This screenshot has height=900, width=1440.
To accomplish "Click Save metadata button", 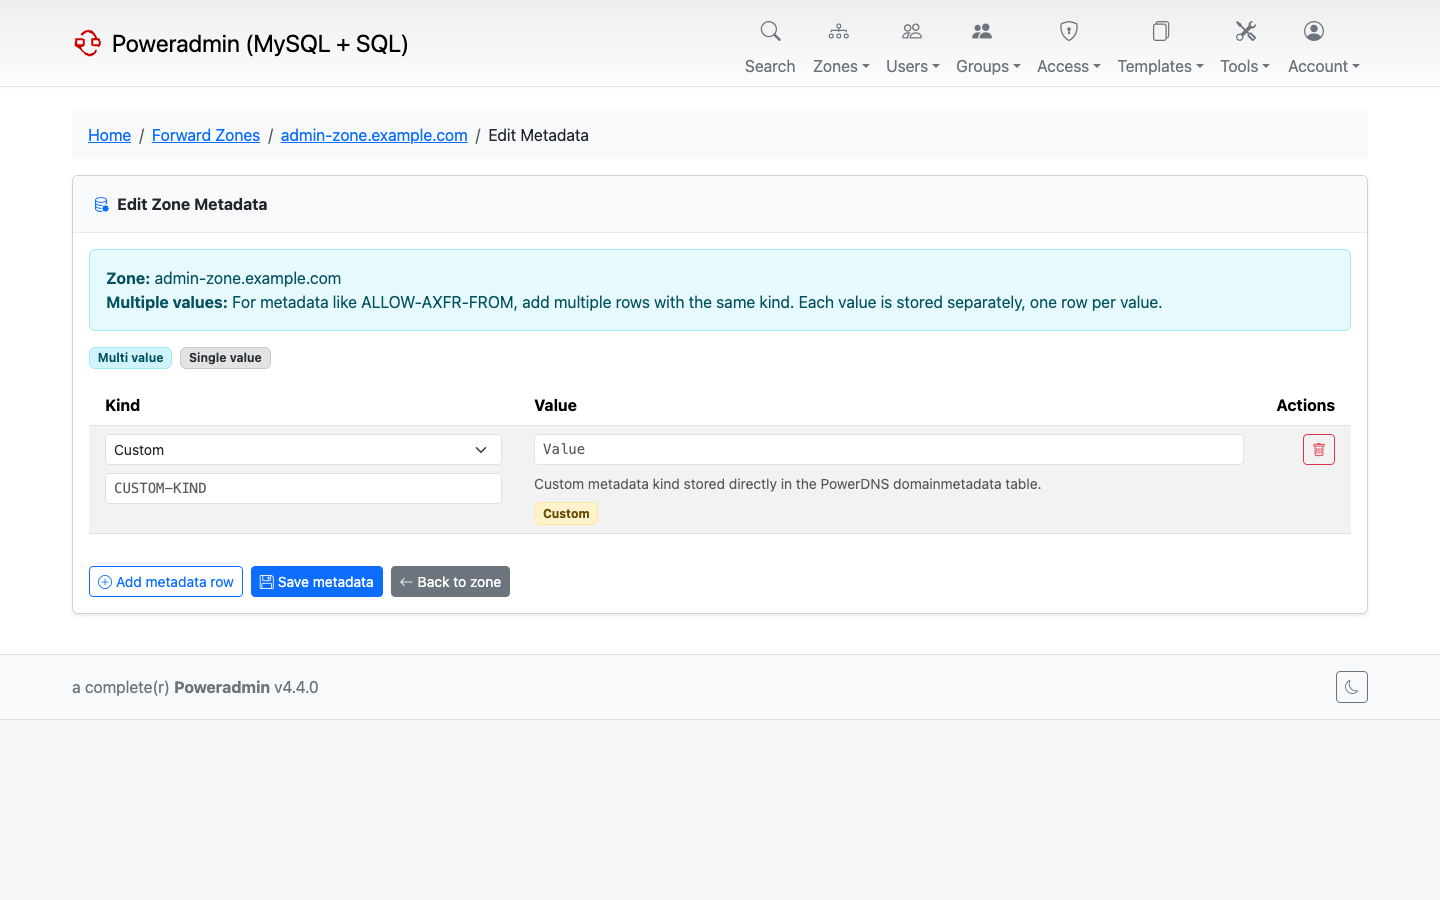I will click(x=317, y=582).
